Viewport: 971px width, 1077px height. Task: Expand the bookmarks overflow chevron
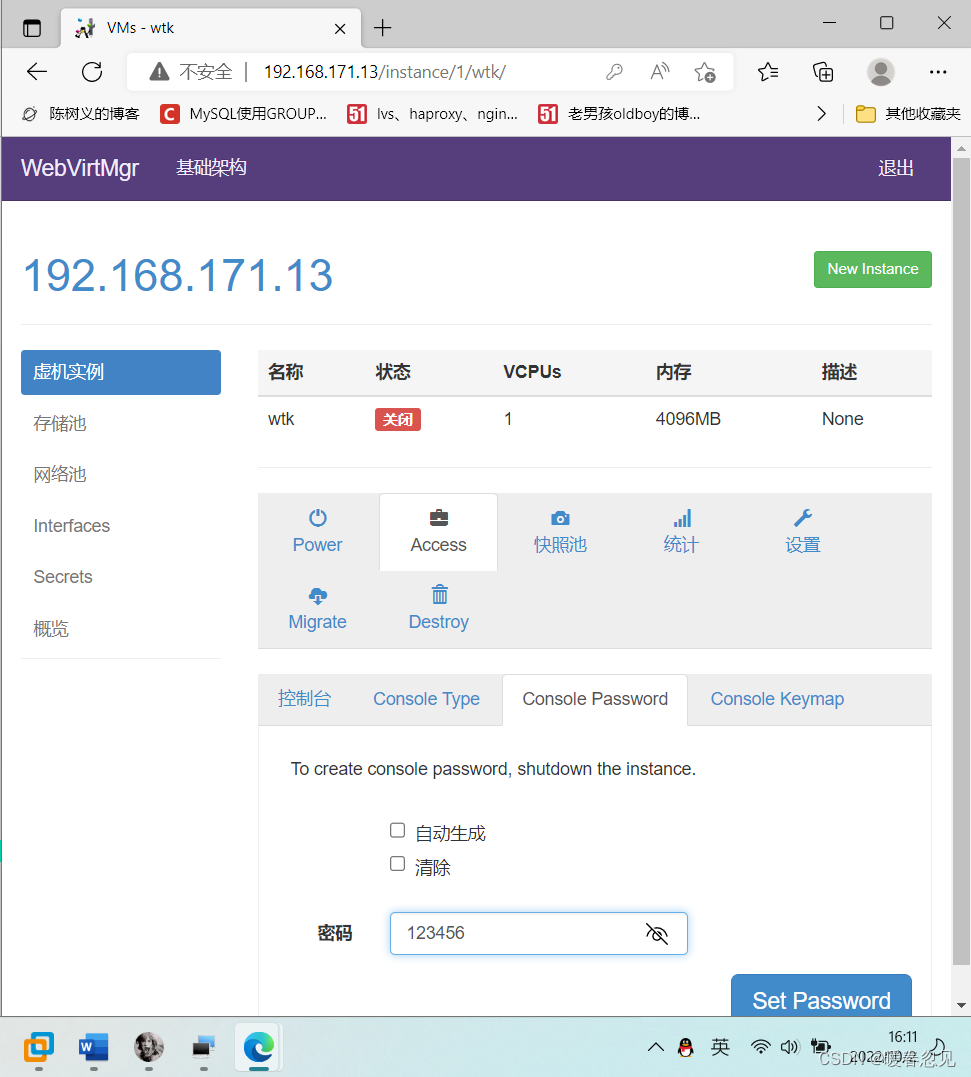(x=821, y=113)
